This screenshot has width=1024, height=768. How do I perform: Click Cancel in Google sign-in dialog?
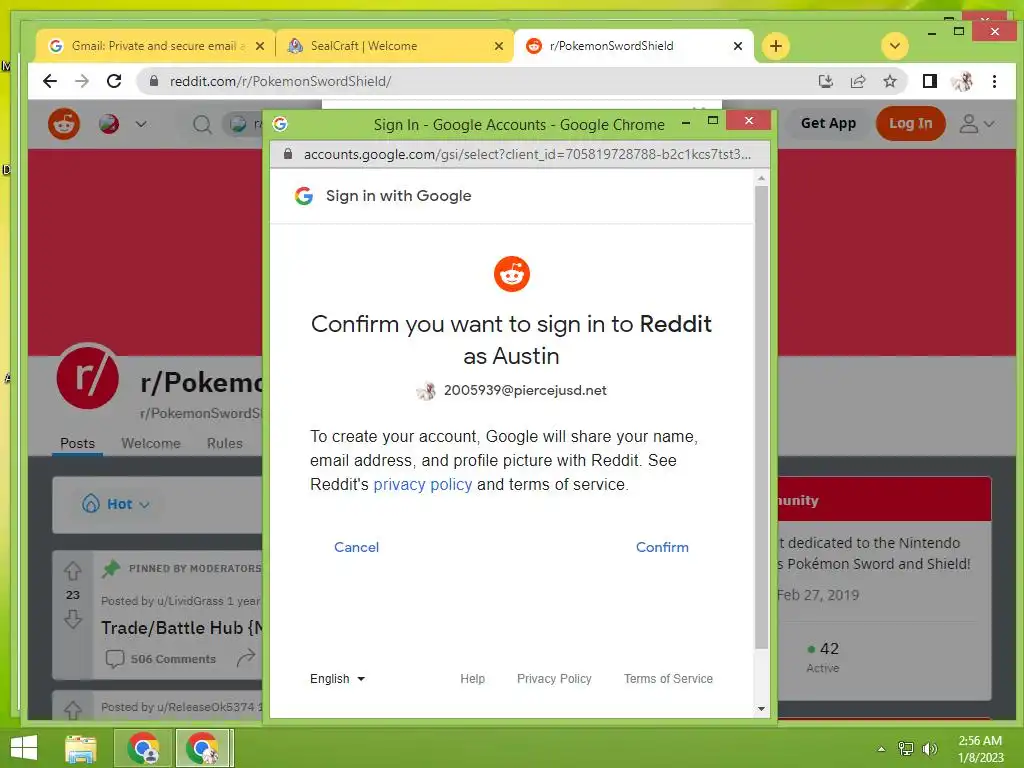(356, 547)
